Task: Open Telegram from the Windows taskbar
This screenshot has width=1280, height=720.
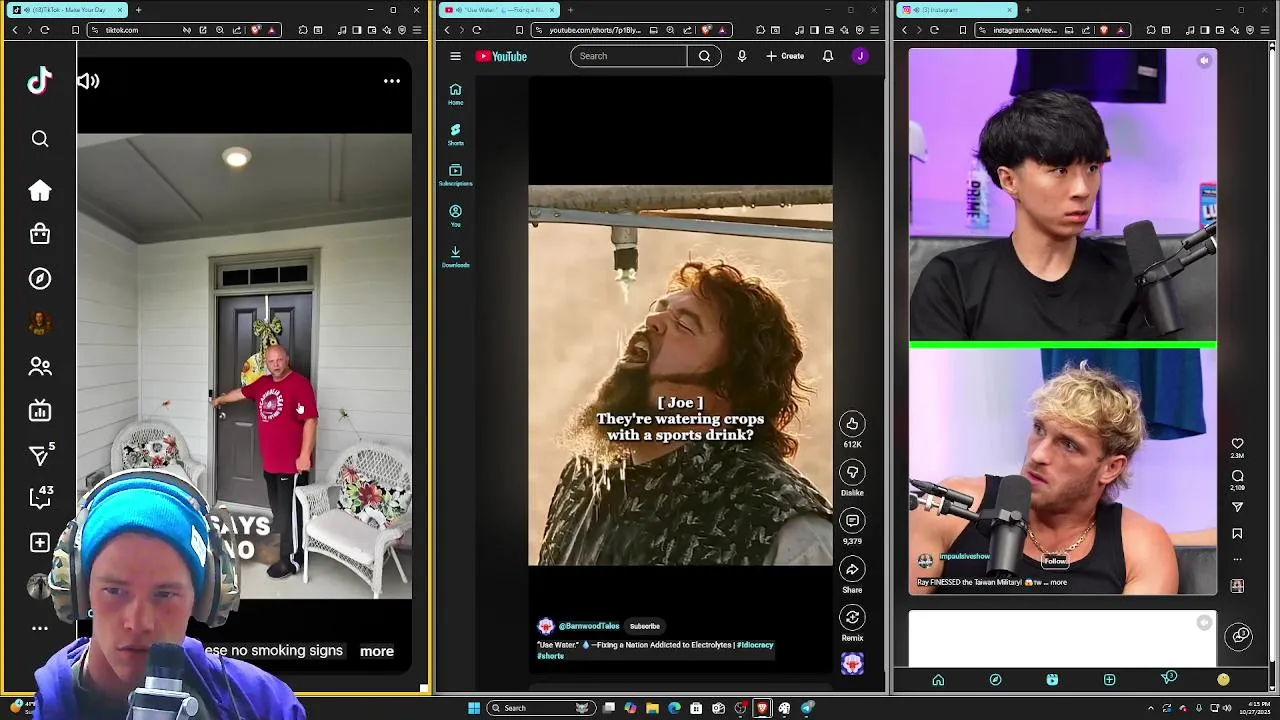Action: point(807,708)
